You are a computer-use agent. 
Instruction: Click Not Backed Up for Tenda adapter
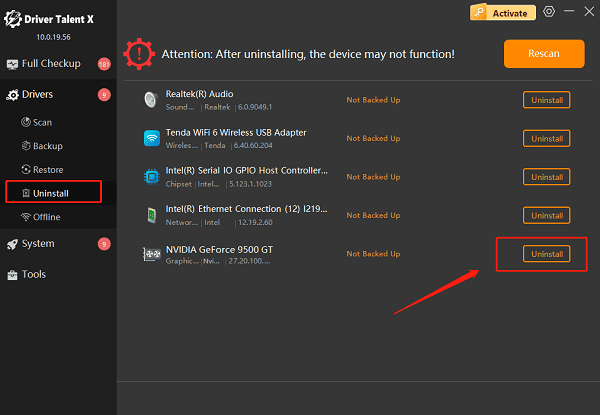373,138
